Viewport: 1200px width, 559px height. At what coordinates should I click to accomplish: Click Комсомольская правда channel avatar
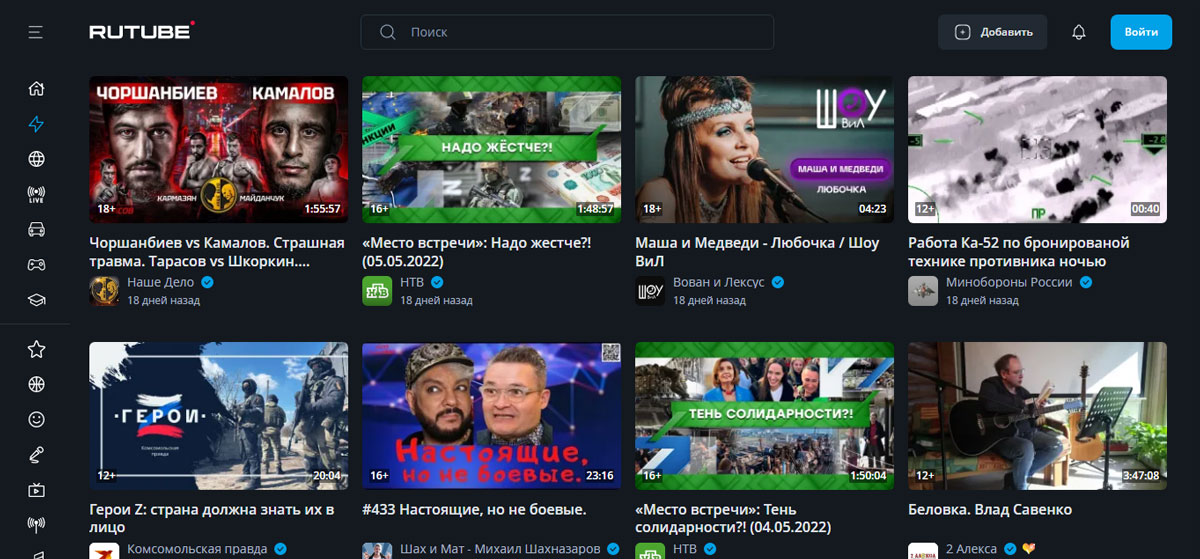point(104,551)
